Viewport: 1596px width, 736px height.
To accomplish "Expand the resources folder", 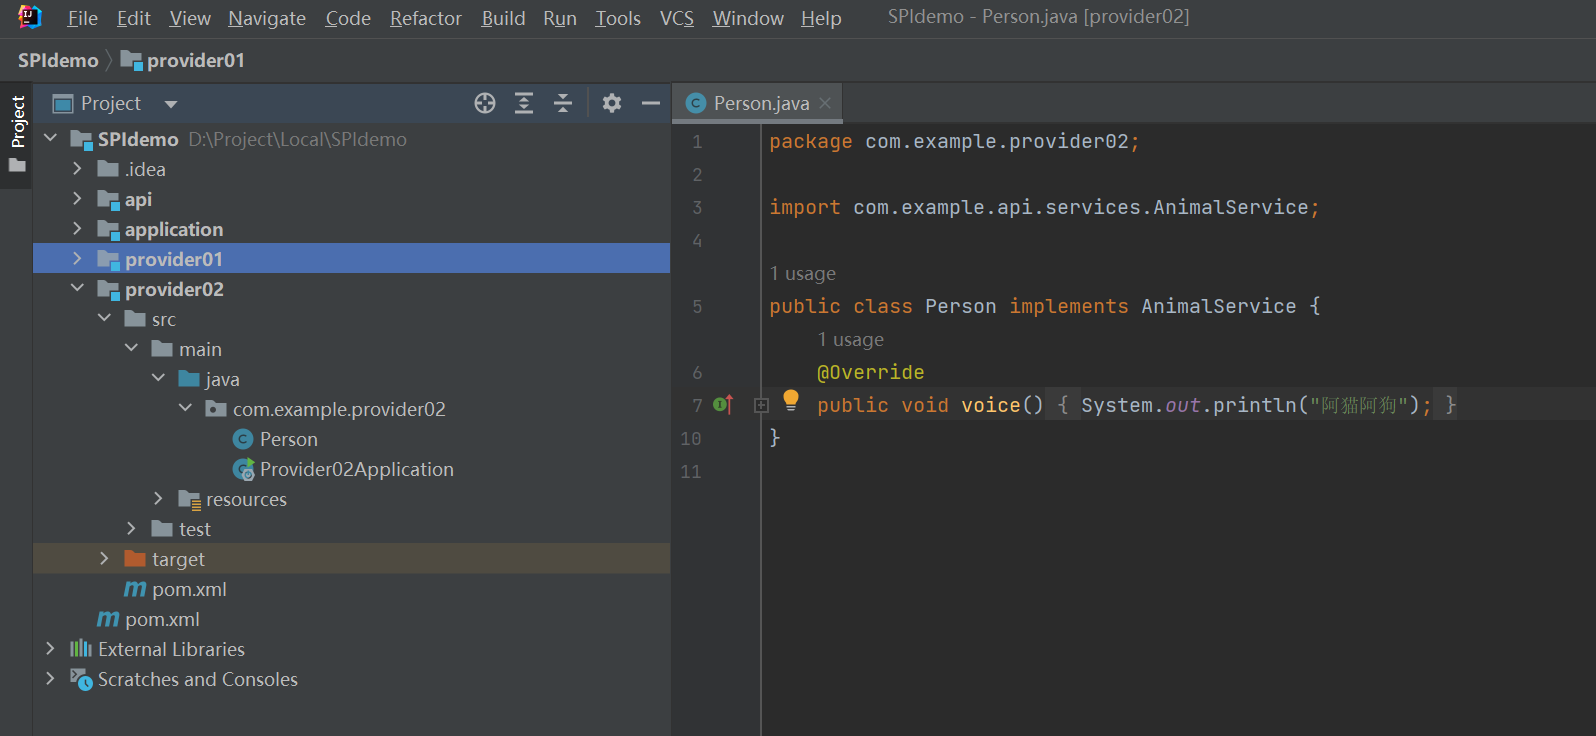I will click(x=159, y=498).
